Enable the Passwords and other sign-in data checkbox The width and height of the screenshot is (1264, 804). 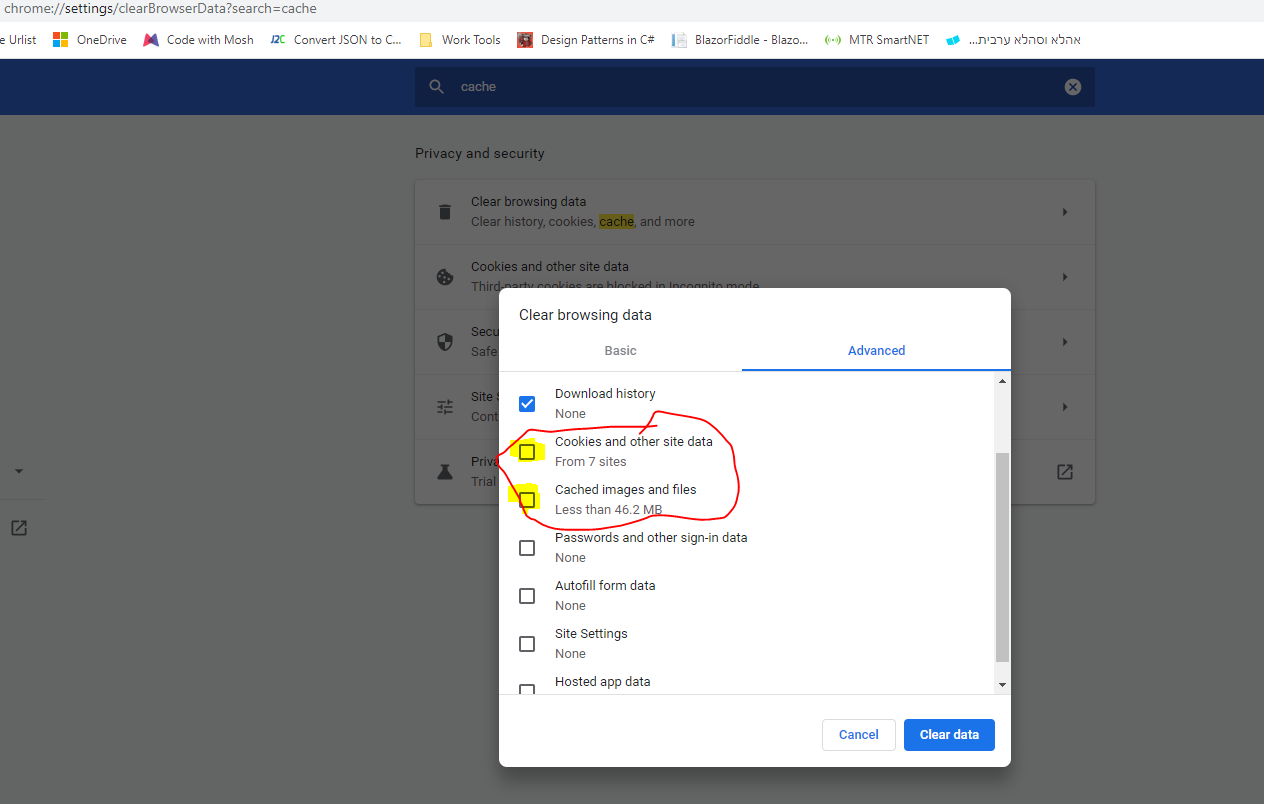pyautogui.click(x=527, y=547)
